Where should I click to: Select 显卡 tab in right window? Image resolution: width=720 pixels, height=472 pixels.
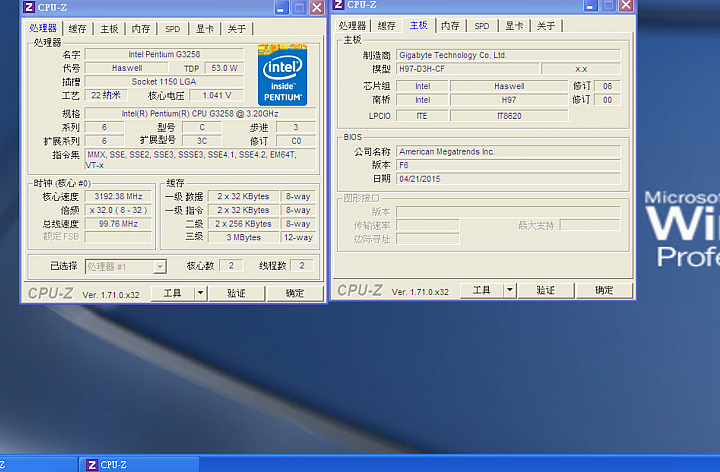pos(514,26)
